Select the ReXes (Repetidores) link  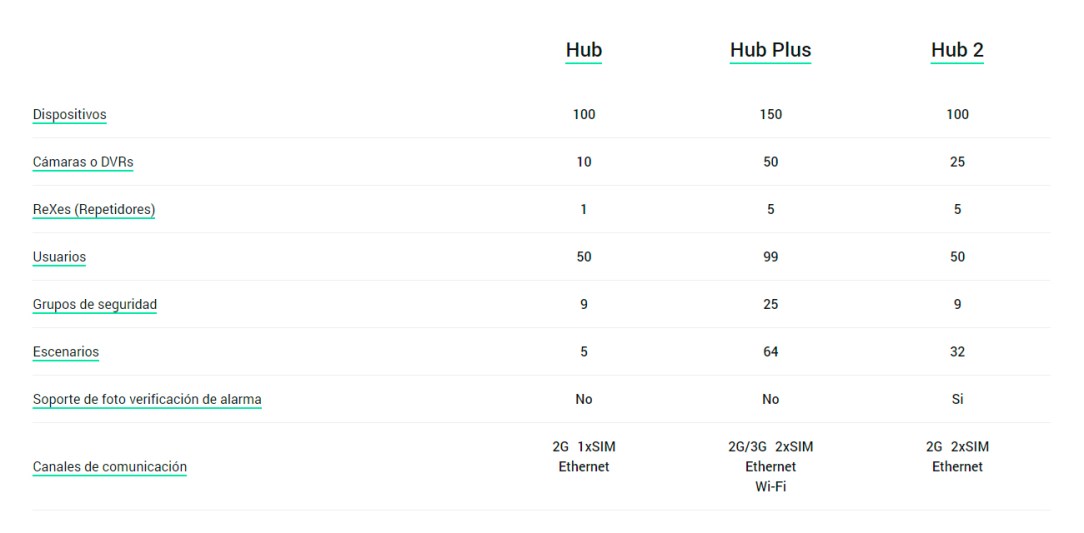[94, 209]
